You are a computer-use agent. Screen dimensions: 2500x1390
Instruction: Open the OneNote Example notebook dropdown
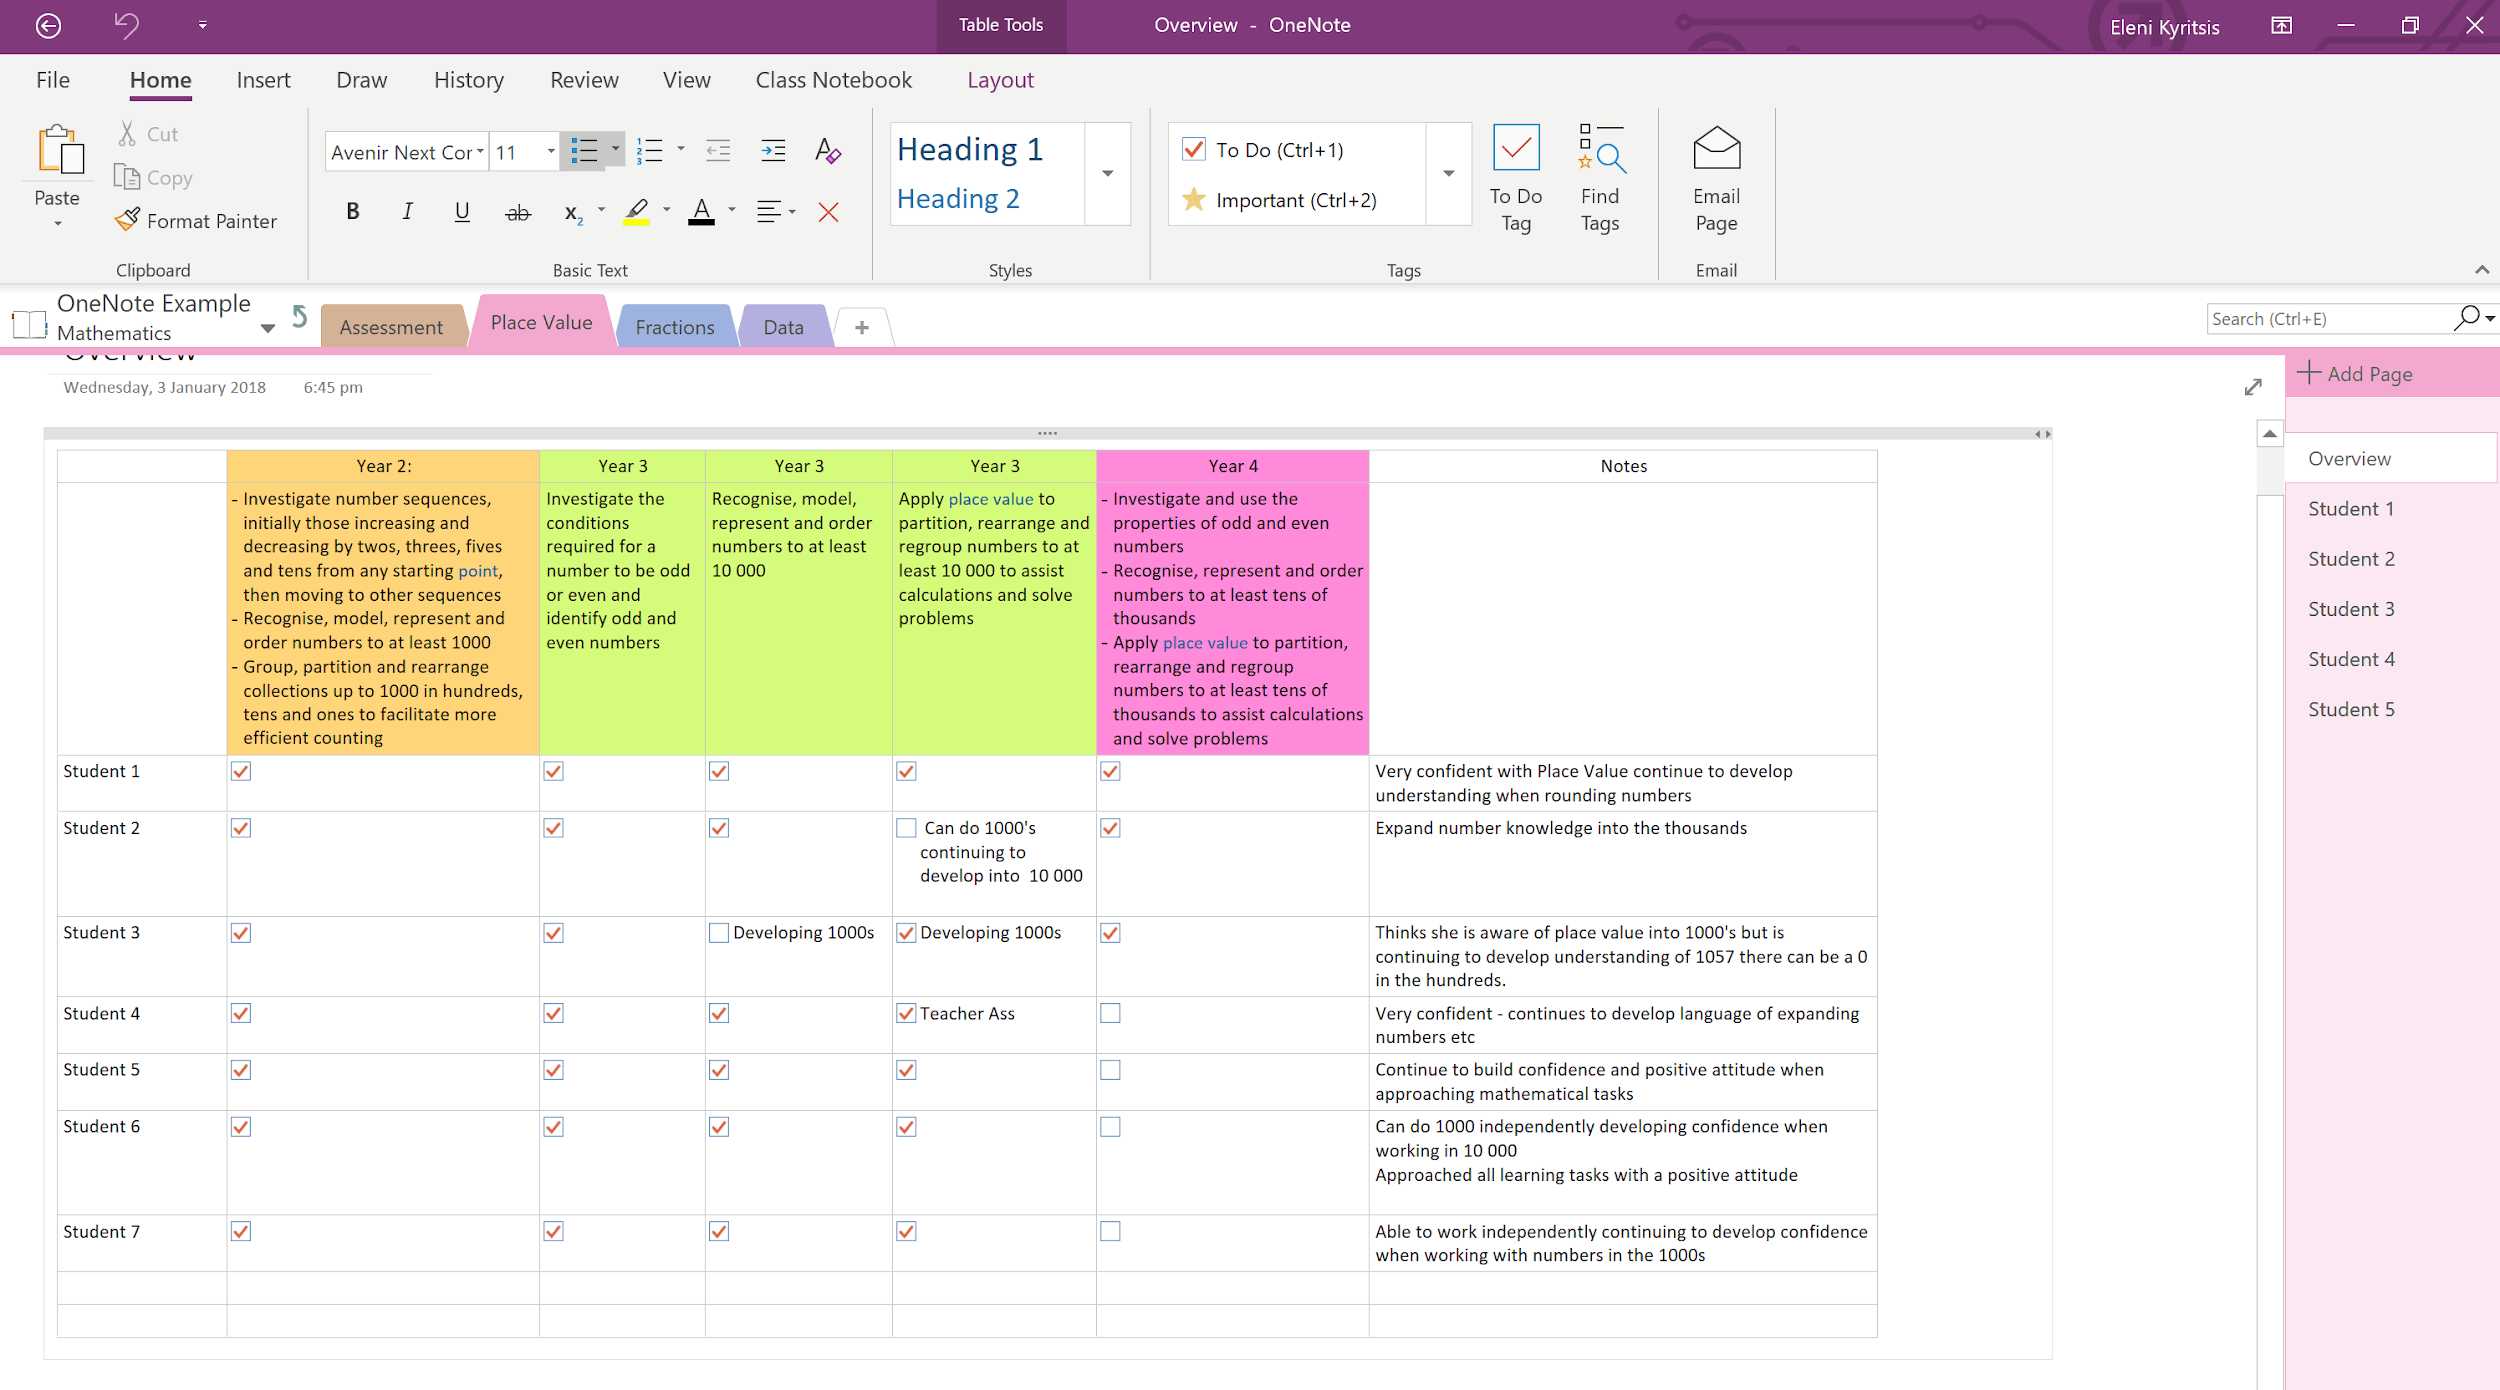pyautogui.click(x=267, y=327)
